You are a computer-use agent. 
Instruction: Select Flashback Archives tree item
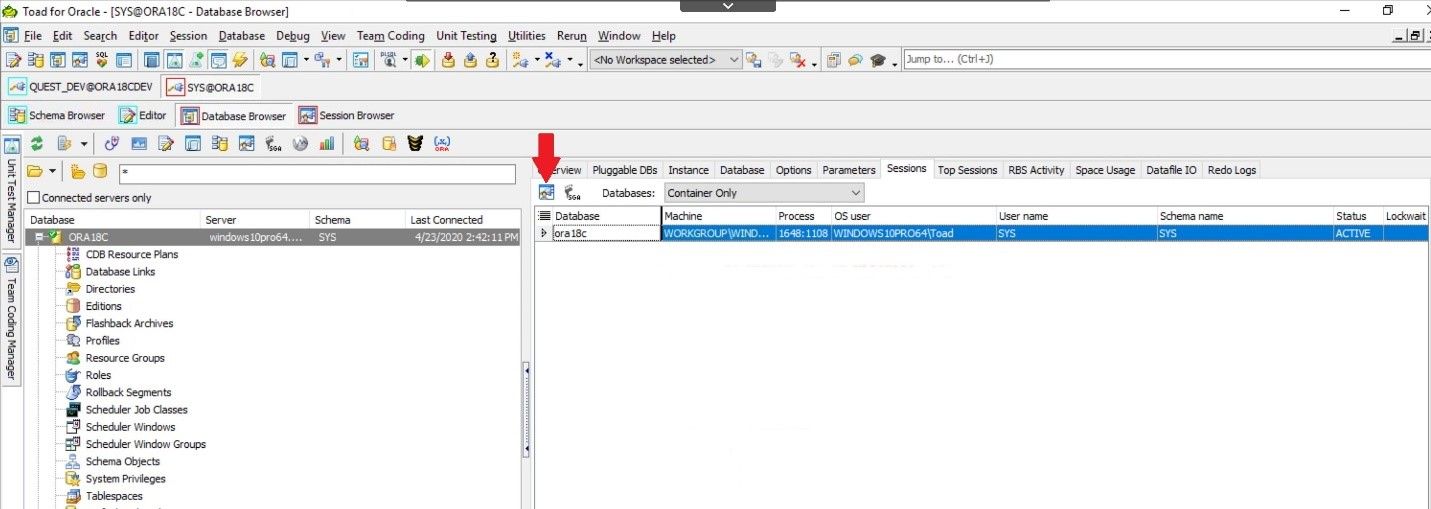(129, 323)
